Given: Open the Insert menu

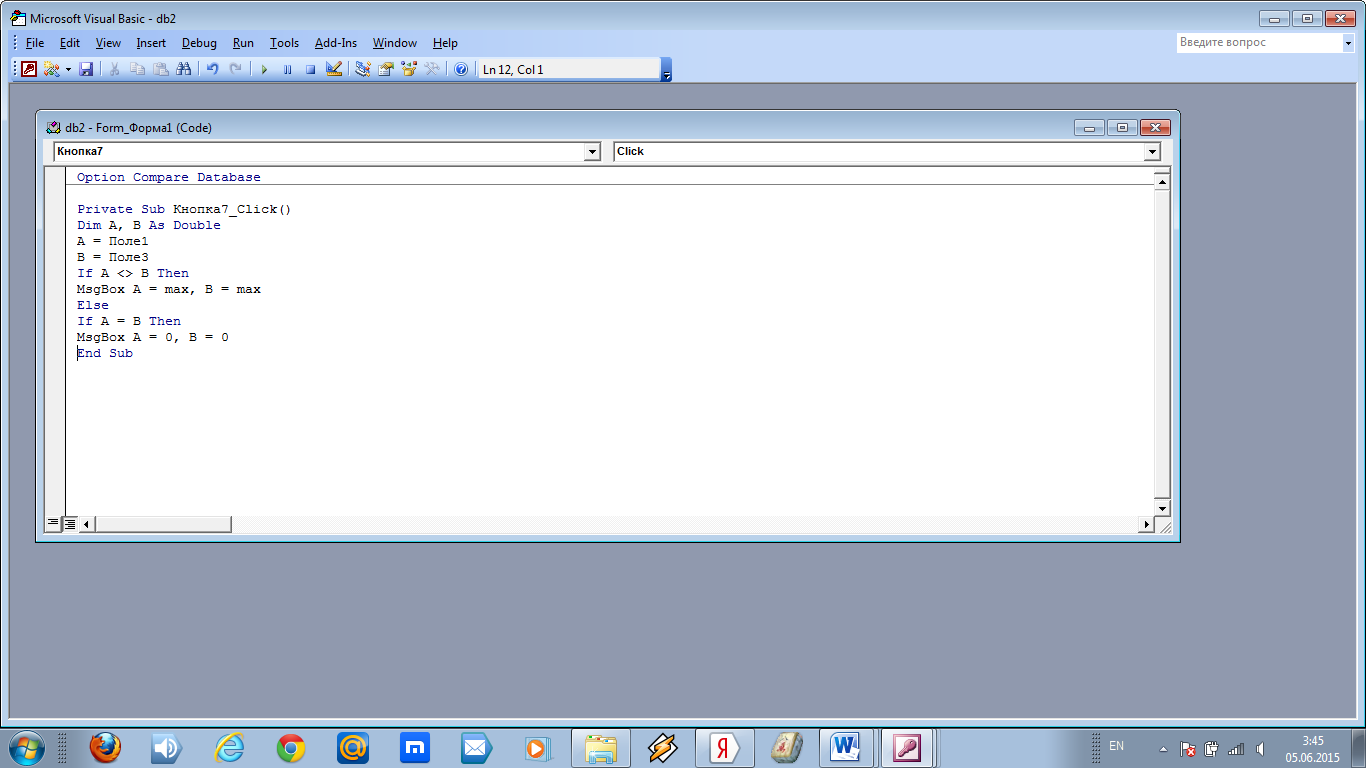Looking at the screenshot, I should coord(151,43).
